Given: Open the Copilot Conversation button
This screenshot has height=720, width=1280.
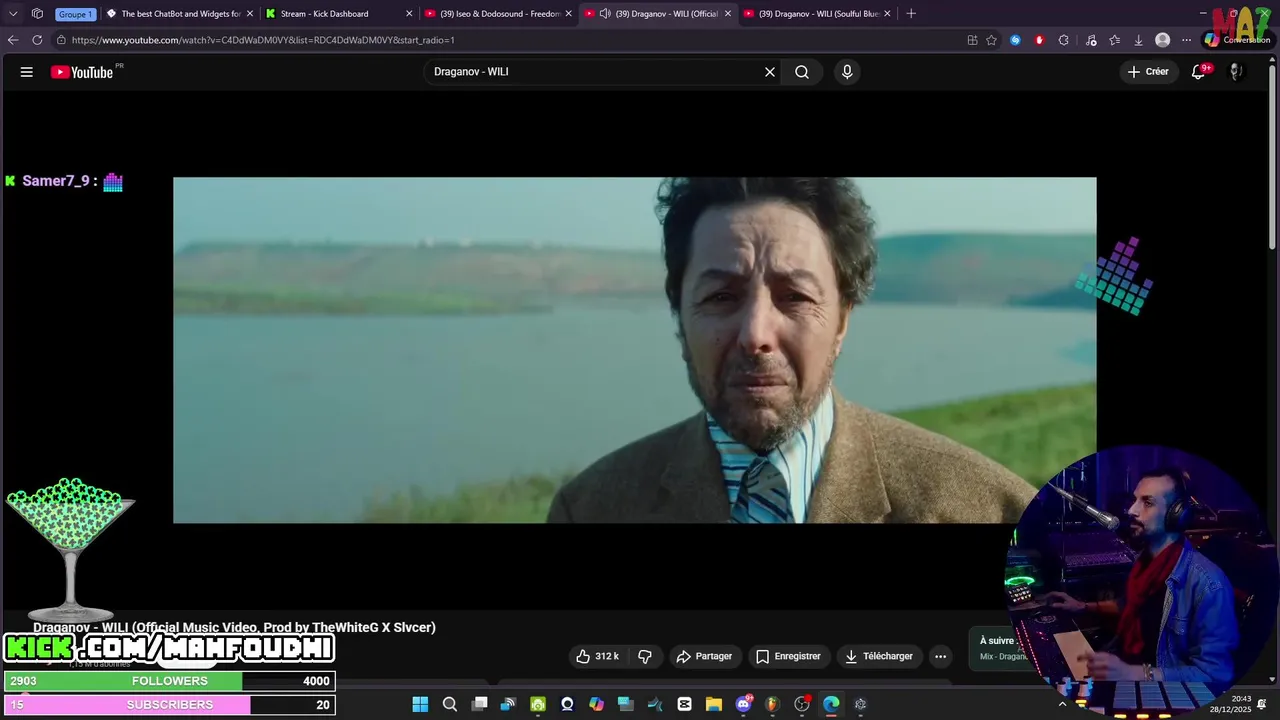Looking at the screenshot, I should 1237,40.
